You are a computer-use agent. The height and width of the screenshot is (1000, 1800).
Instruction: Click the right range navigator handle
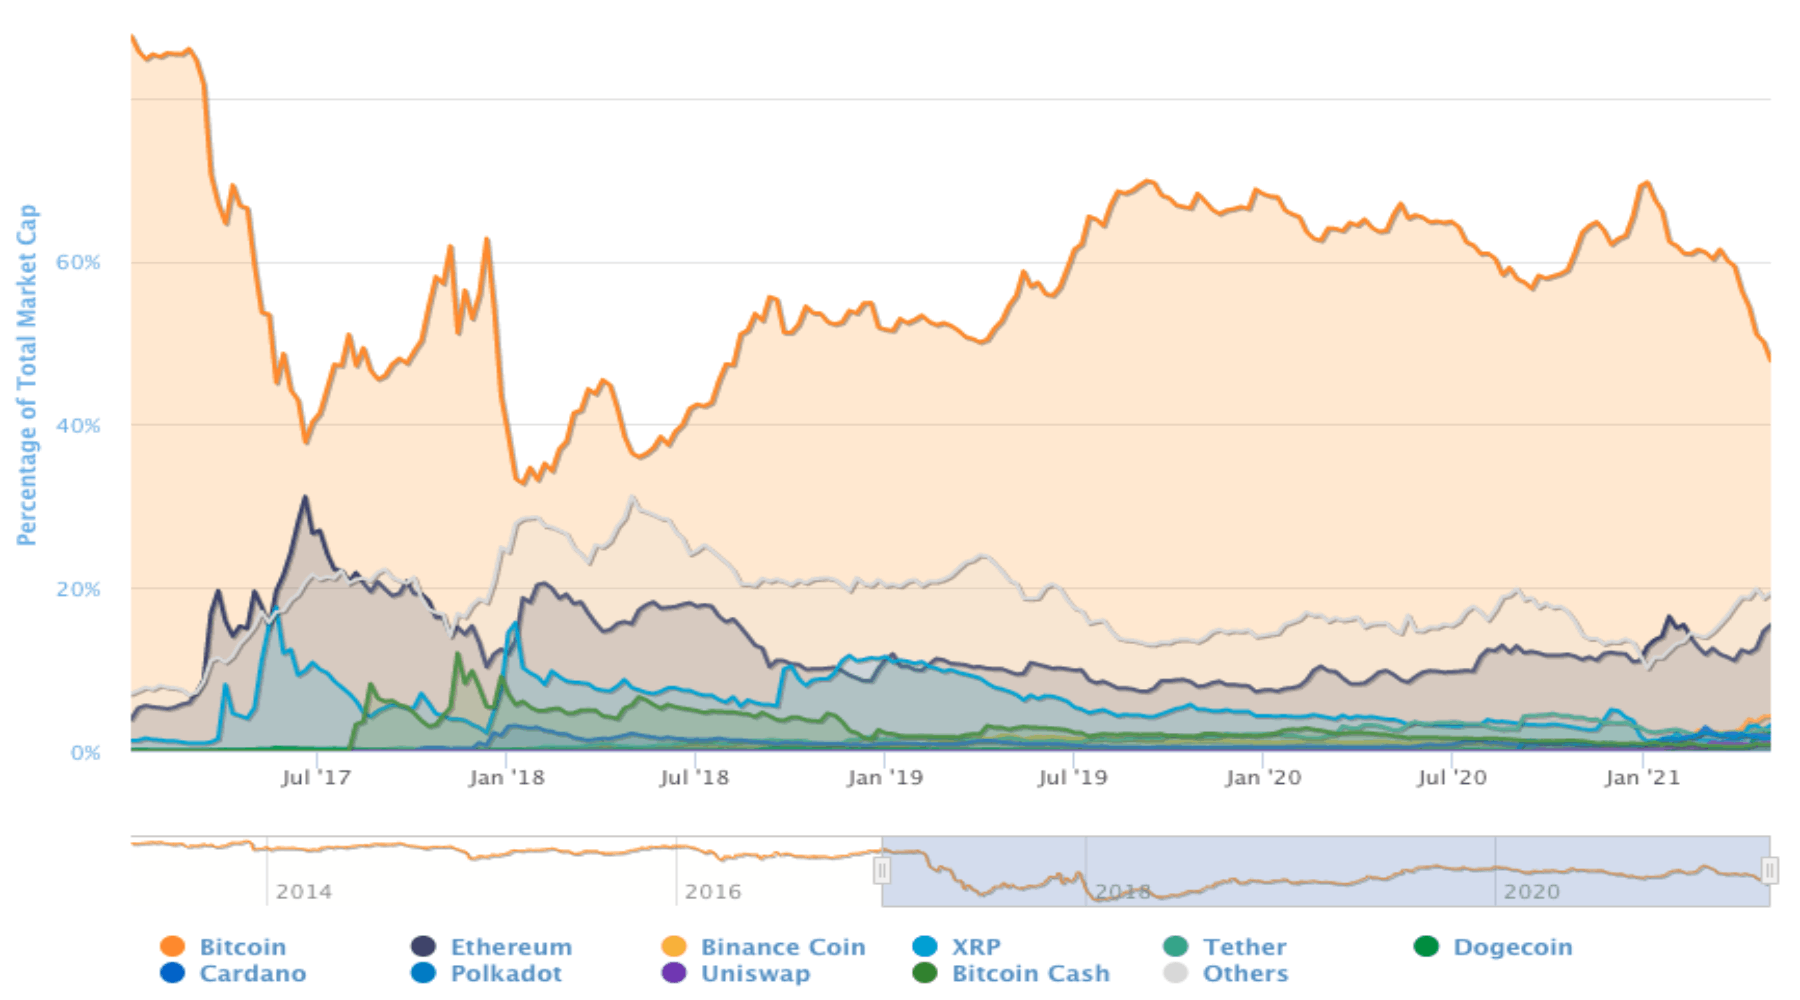[x=1769, y=871]
